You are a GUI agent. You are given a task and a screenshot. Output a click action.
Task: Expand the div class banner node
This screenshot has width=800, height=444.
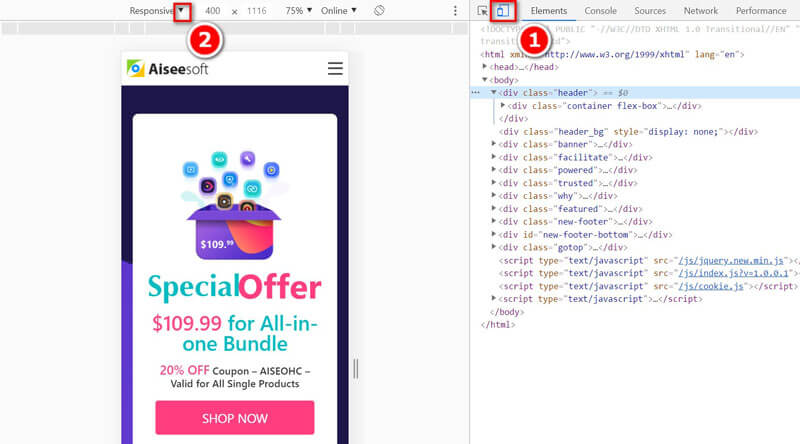(x=494, y=144)
